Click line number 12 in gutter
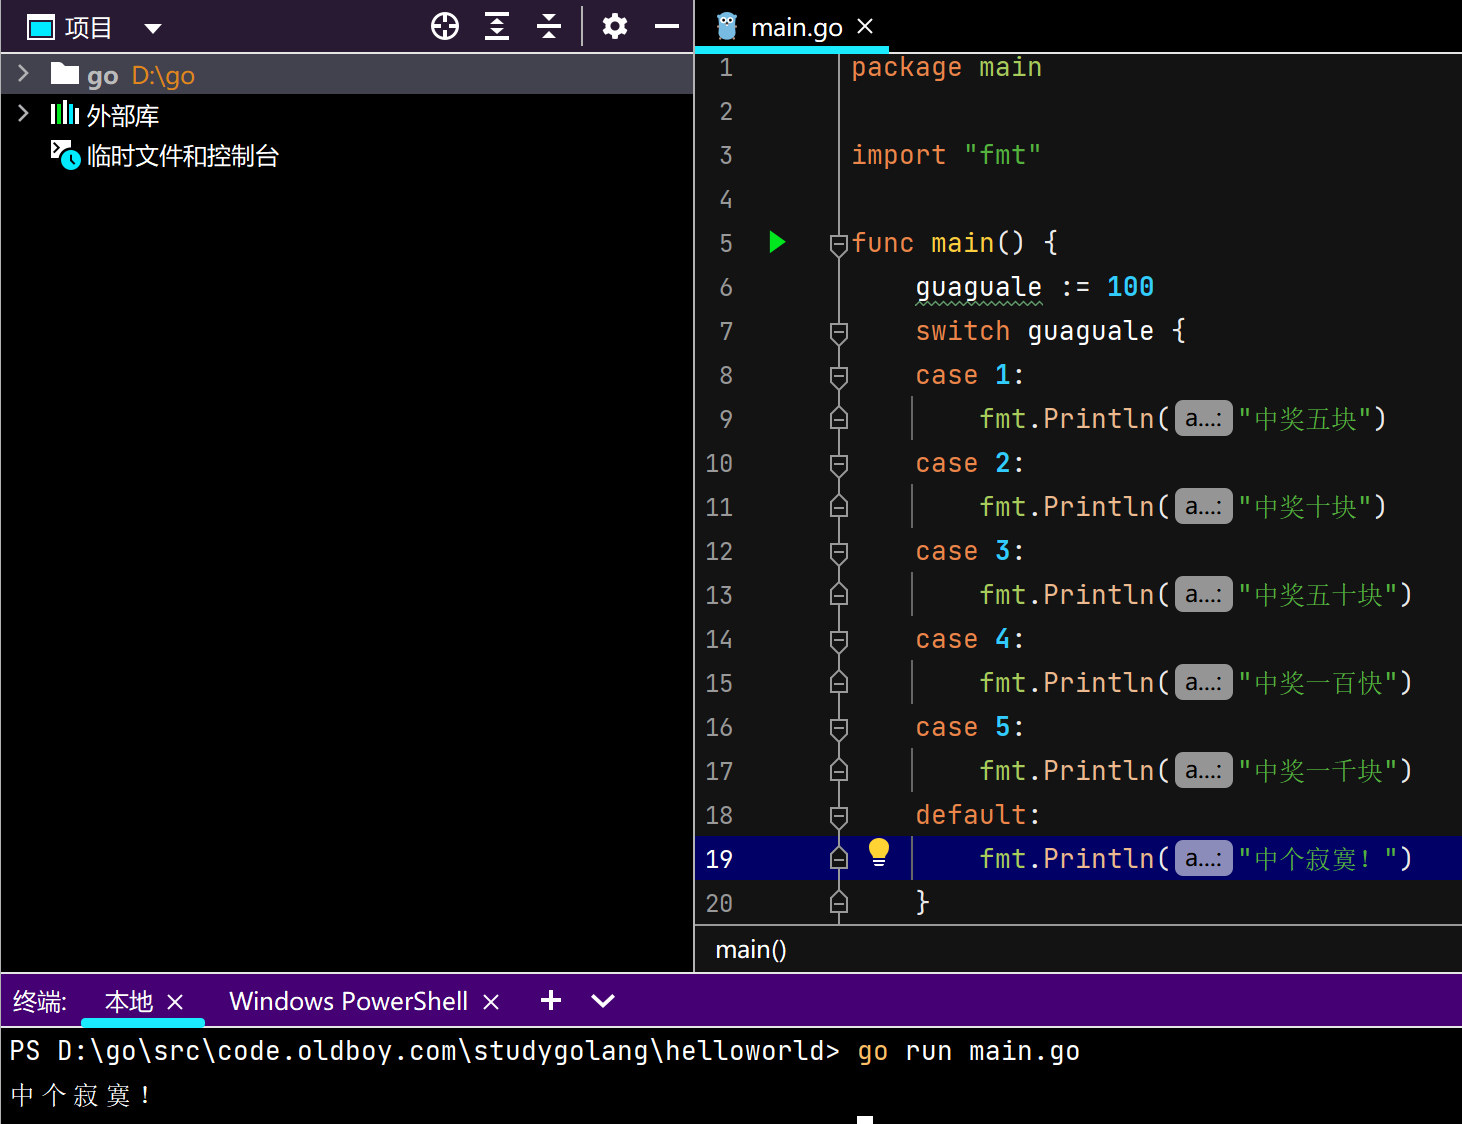The width and height of the screenshot is (1462, 1124). pos(719,551)
